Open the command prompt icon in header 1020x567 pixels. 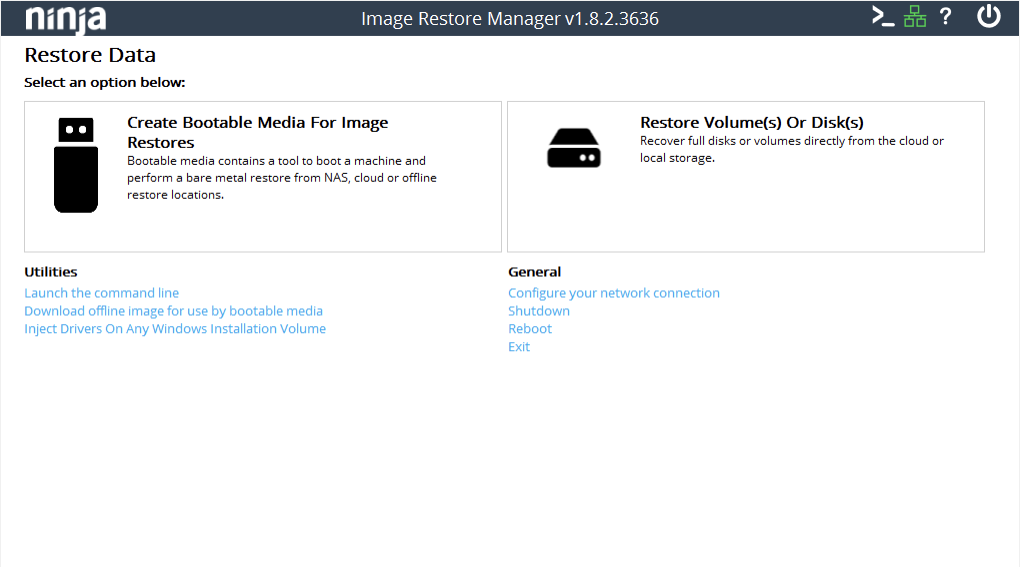pos(882,17)
